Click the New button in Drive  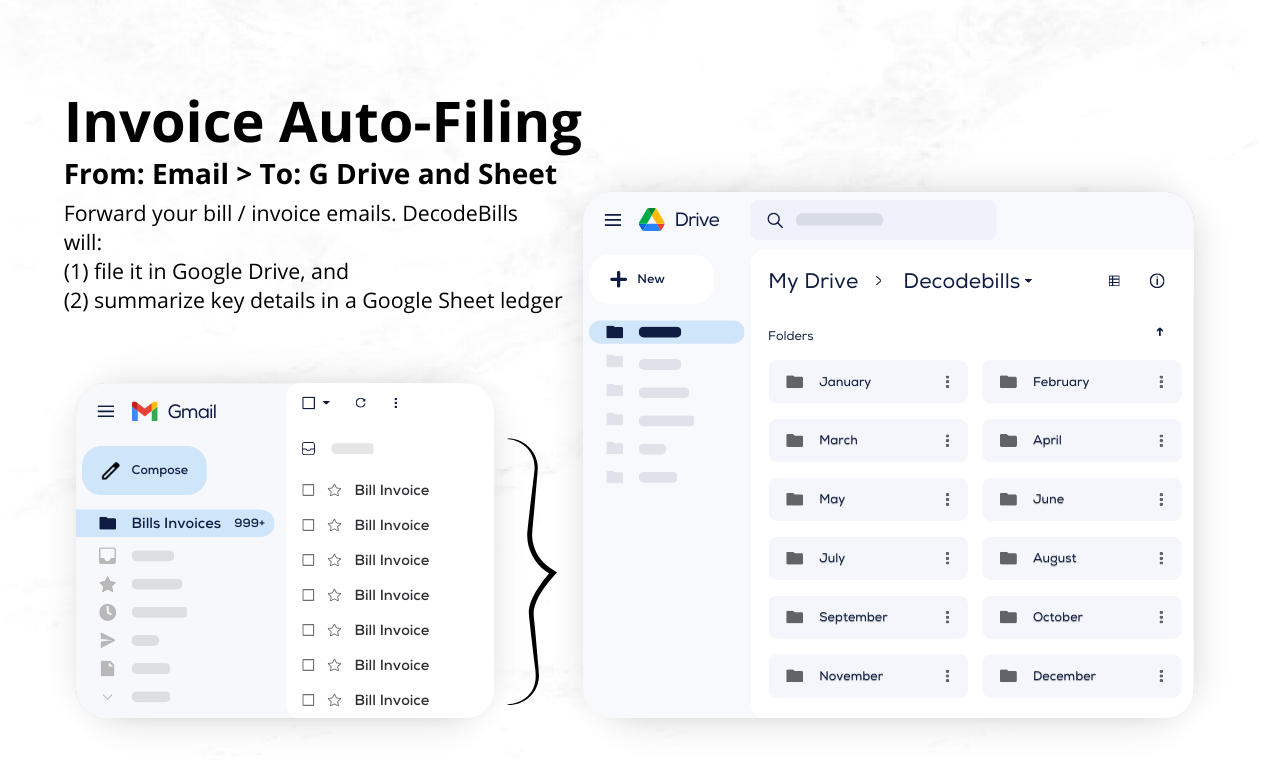click(651, 279)
